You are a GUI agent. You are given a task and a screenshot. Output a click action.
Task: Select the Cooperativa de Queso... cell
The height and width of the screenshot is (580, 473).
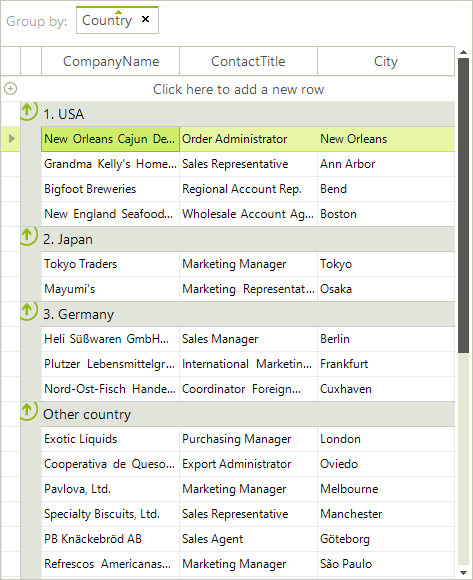click(110, 464)
